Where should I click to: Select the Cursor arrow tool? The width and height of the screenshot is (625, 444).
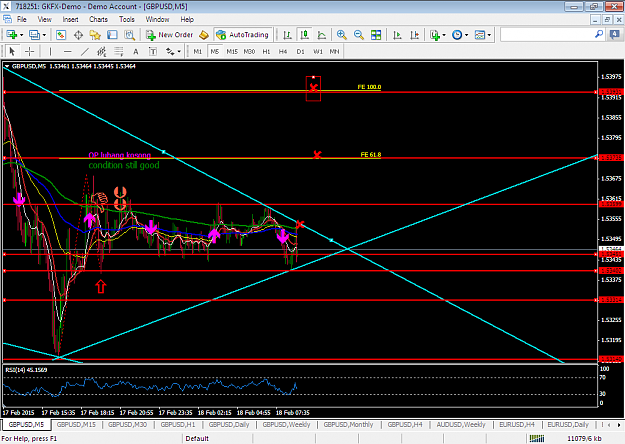coord(12,51)
